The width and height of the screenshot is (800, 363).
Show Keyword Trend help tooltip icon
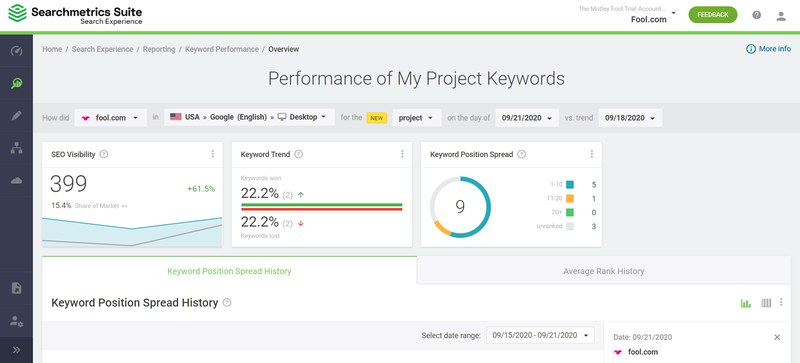click(x=298, y=154)
